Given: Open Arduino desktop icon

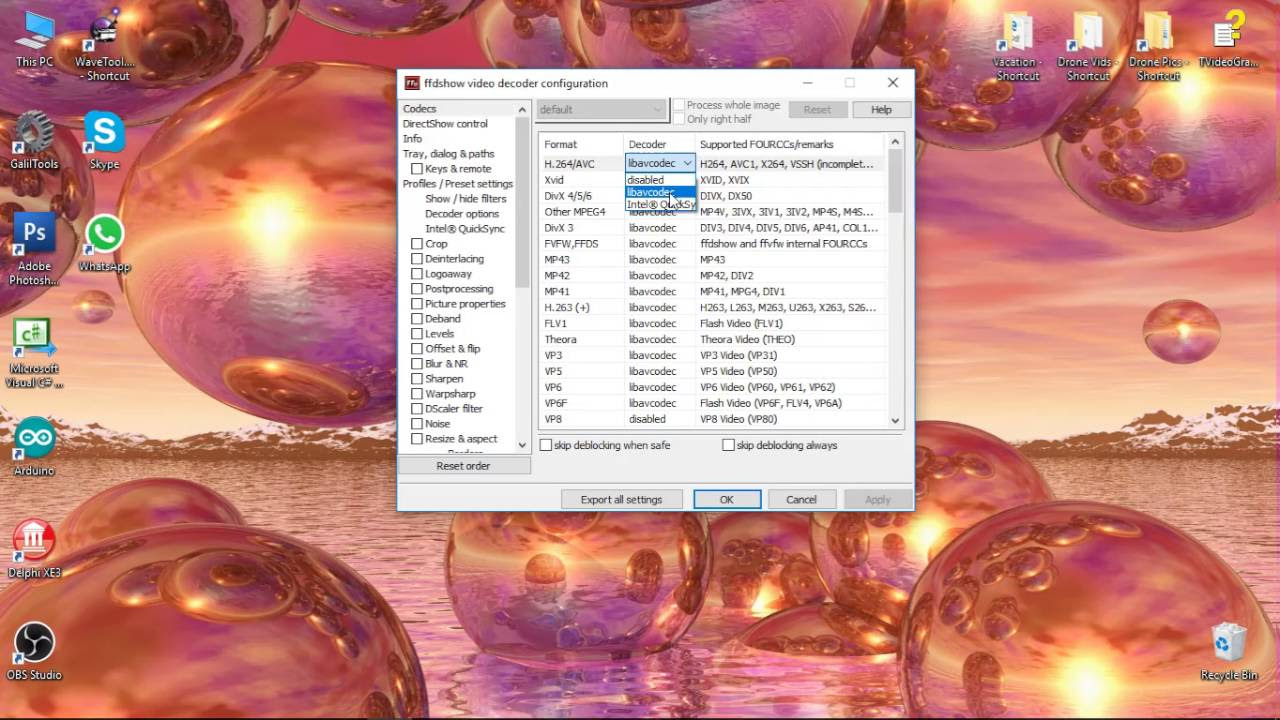Looking at the screenshot, I should pos(34,446).
